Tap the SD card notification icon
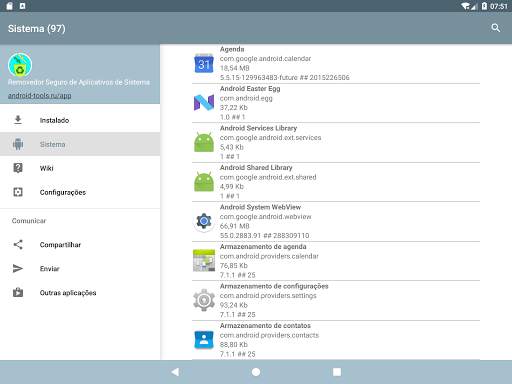 coord(9,6)
